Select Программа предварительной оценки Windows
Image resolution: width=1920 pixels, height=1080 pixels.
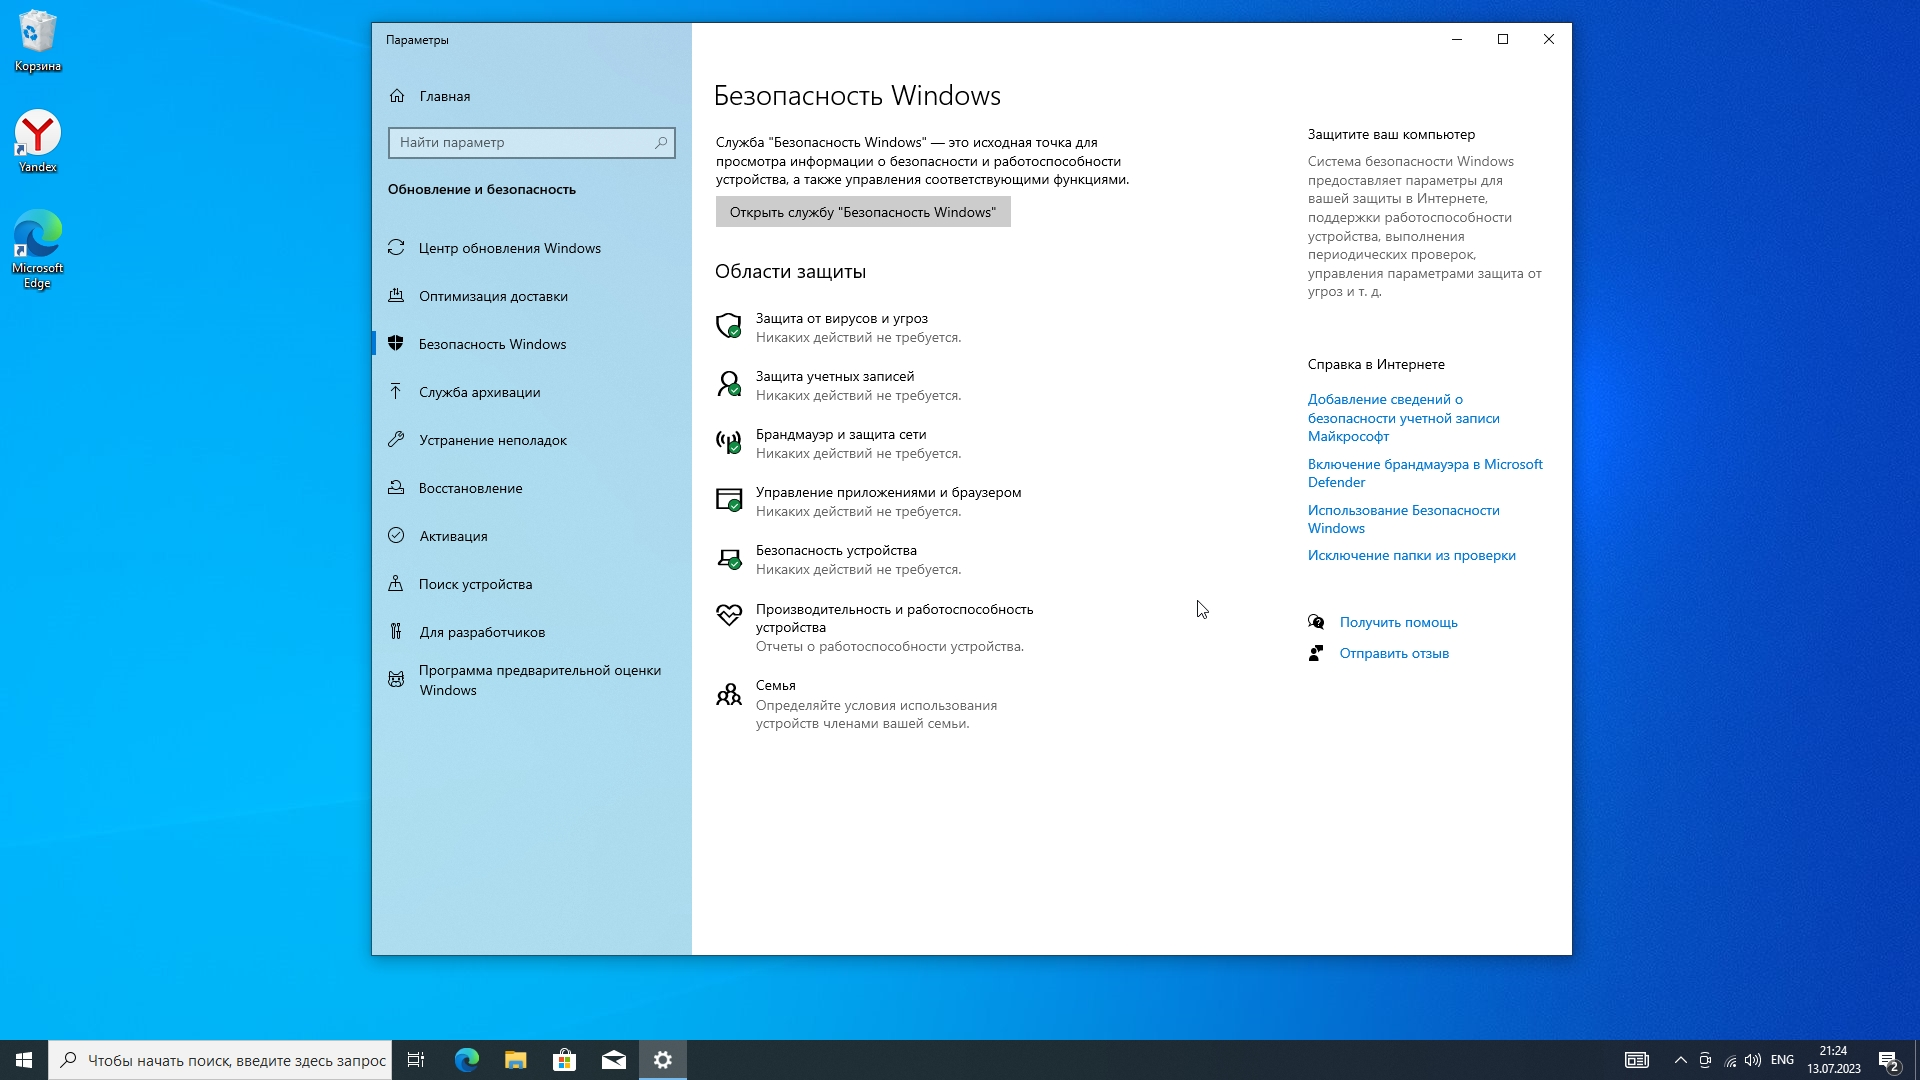coord(539,680)
